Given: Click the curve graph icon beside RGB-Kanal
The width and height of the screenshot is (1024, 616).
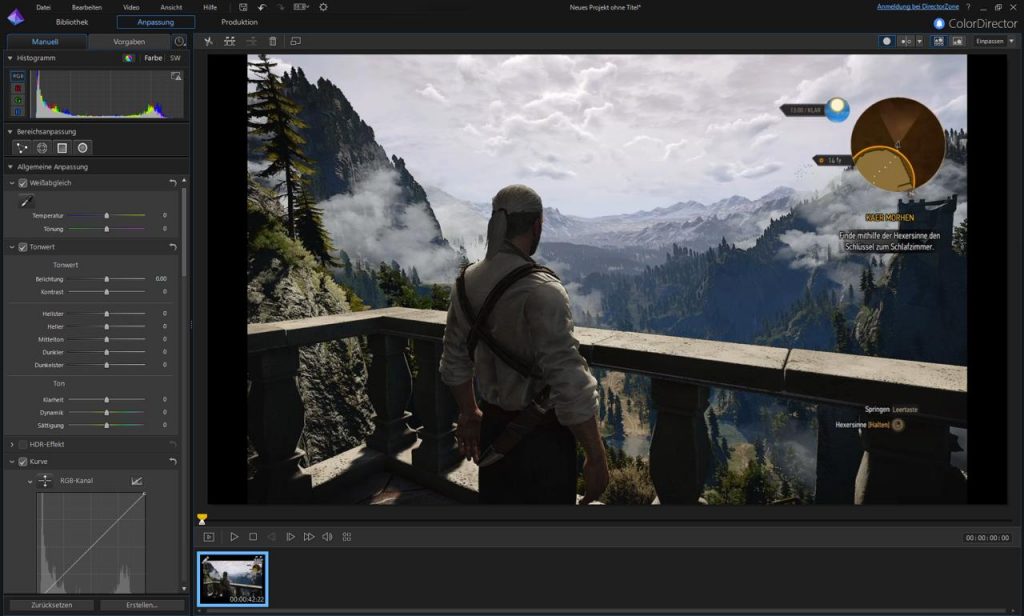Looking at the screenshot, I should point(136,481).
